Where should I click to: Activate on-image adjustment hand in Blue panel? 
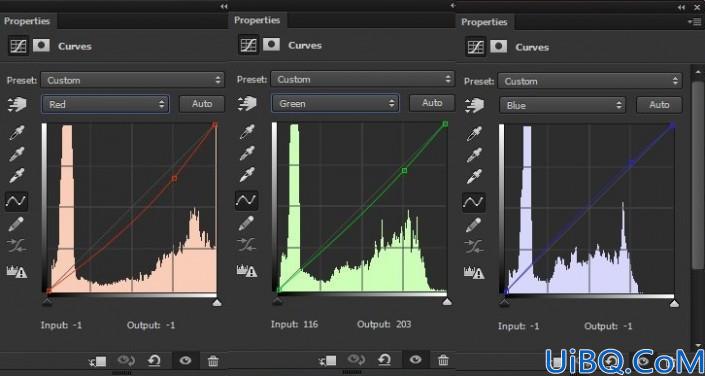coord(474,105)
